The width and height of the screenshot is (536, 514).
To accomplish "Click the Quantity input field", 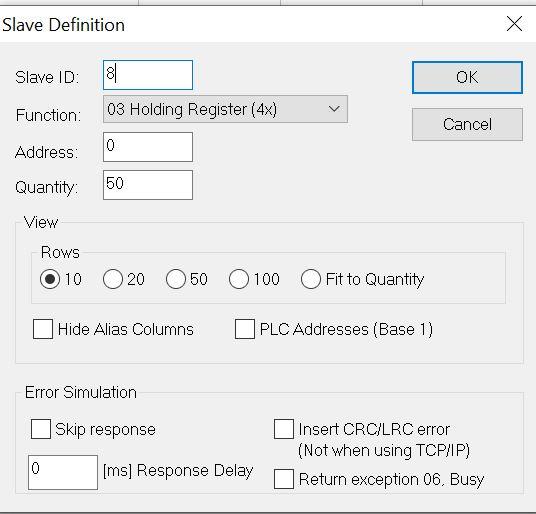I will tap(148, 185).
